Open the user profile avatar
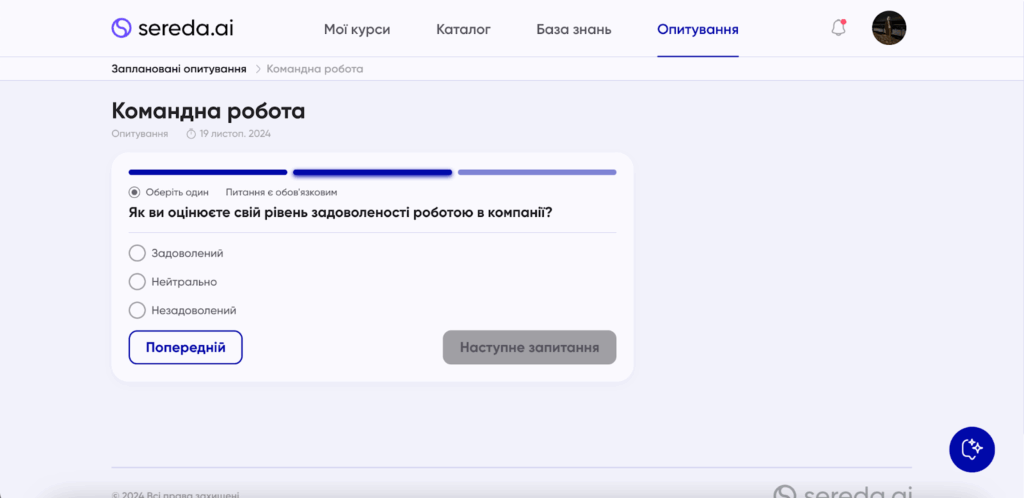1024x498 pixels. pos(888,28)
